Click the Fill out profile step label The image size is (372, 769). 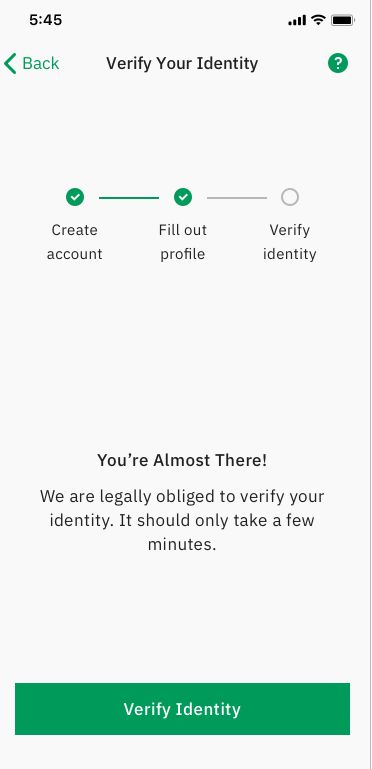coord(183,242)
